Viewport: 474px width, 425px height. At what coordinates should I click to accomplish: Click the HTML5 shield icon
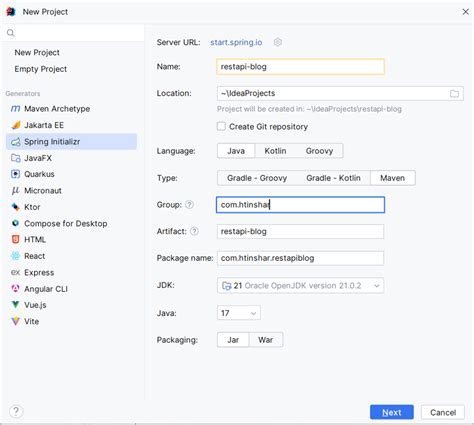(x=15, y=239)
